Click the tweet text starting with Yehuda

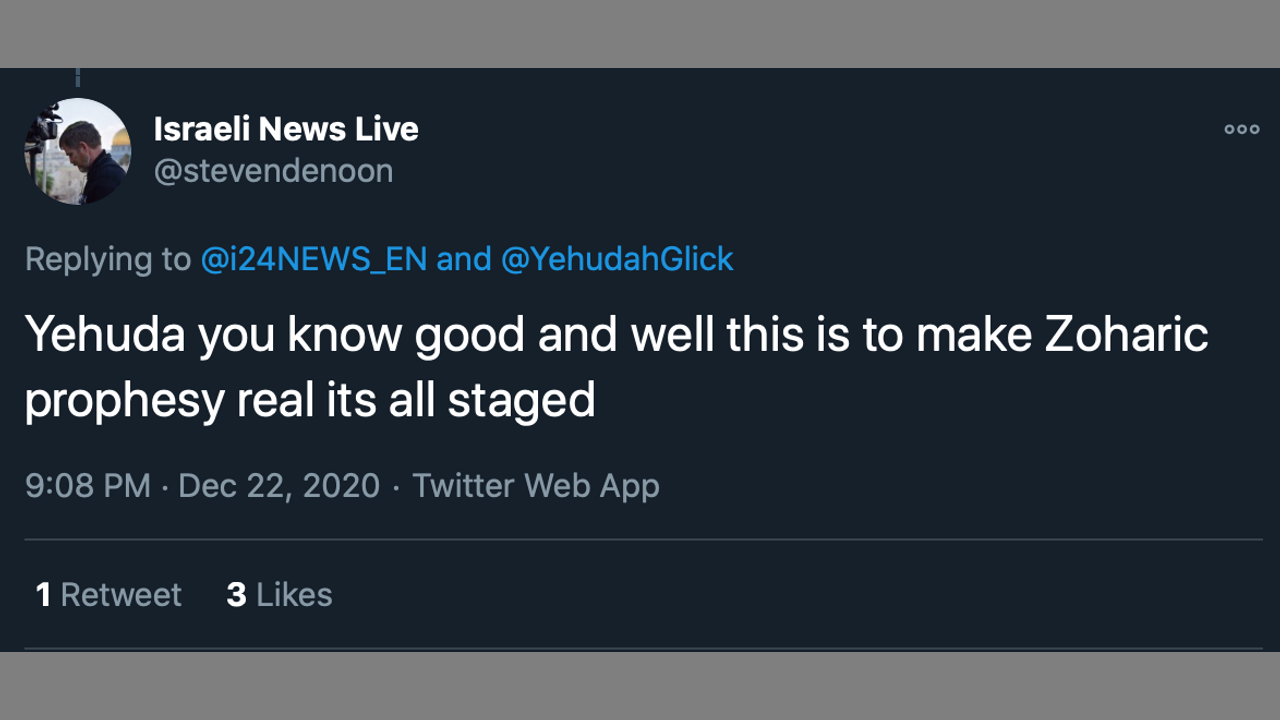[400, 336]
